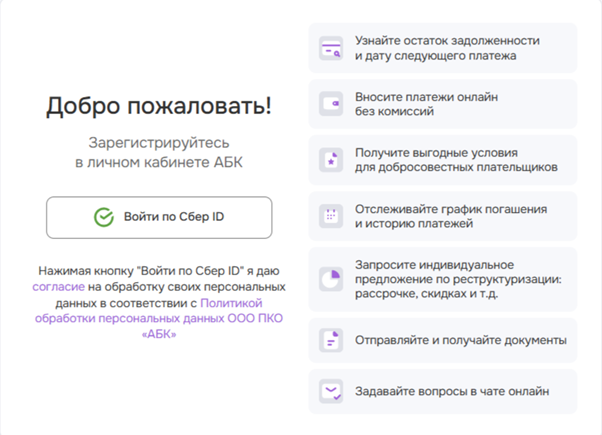Screen dimensions: 602x435
Task: Select the Запросите индивидуальное предложение text
Action: [x=434, y=272]
